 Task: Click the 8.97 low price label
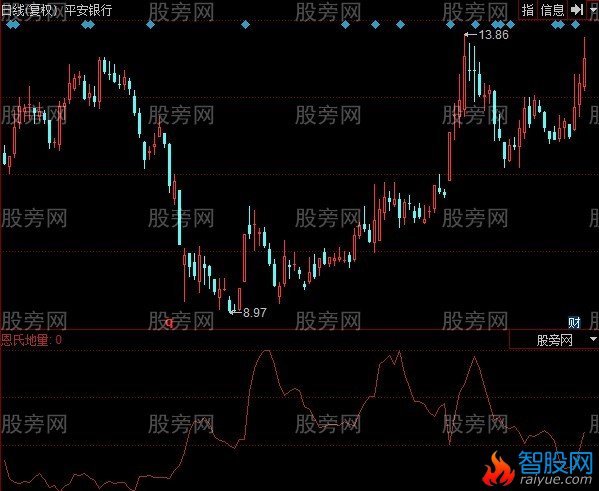254,313
